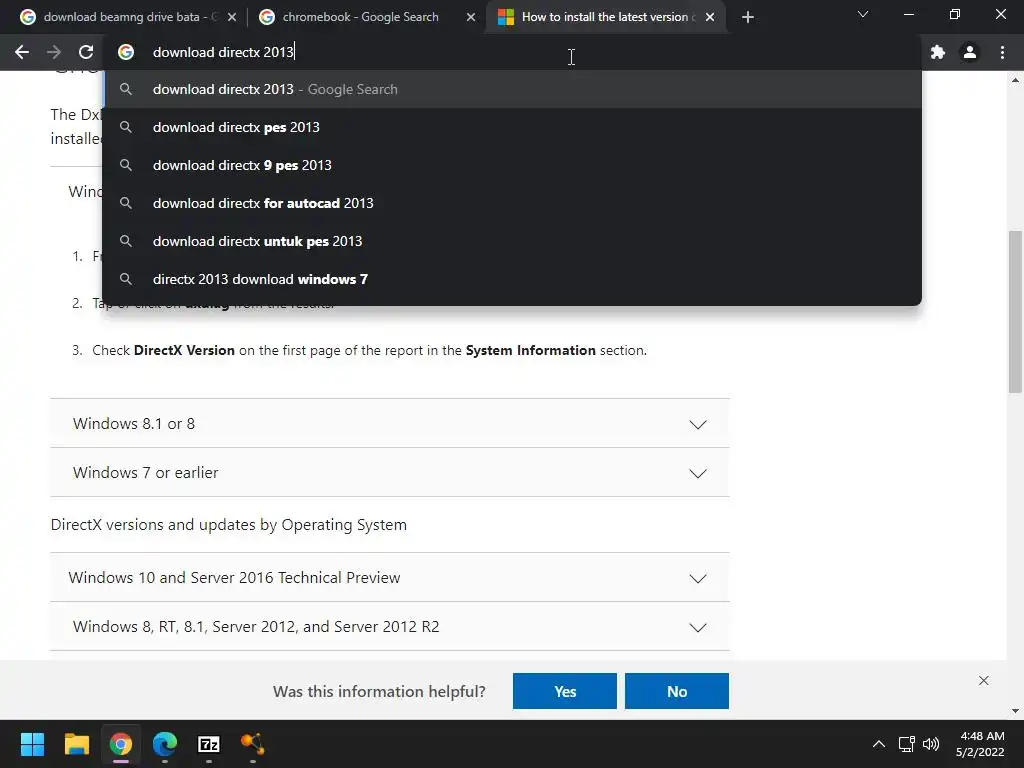Go back with the browser back arrow

[22, 52]
